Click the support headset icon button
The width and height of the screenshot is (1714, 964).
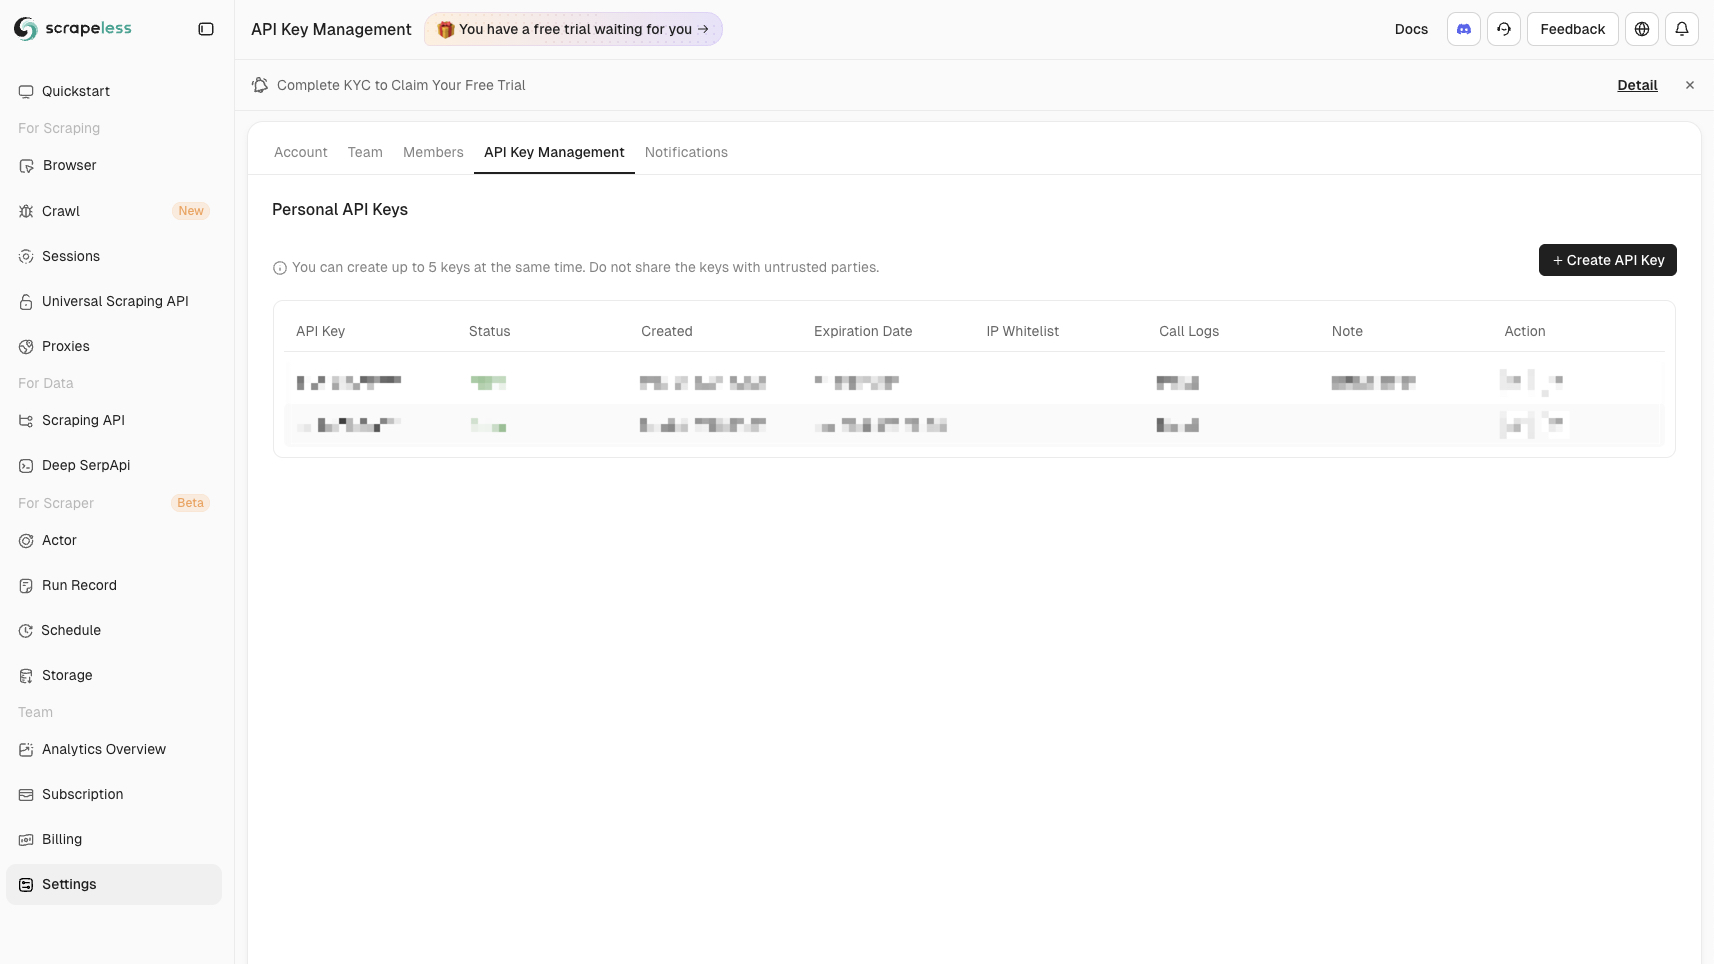pos(1504,29)
